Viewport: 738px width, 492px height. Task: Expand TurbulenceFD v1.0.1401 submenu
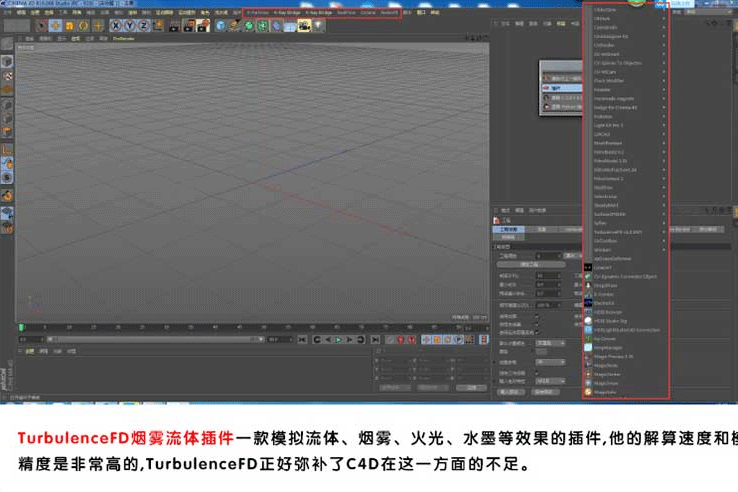click(x=627, y=232)
